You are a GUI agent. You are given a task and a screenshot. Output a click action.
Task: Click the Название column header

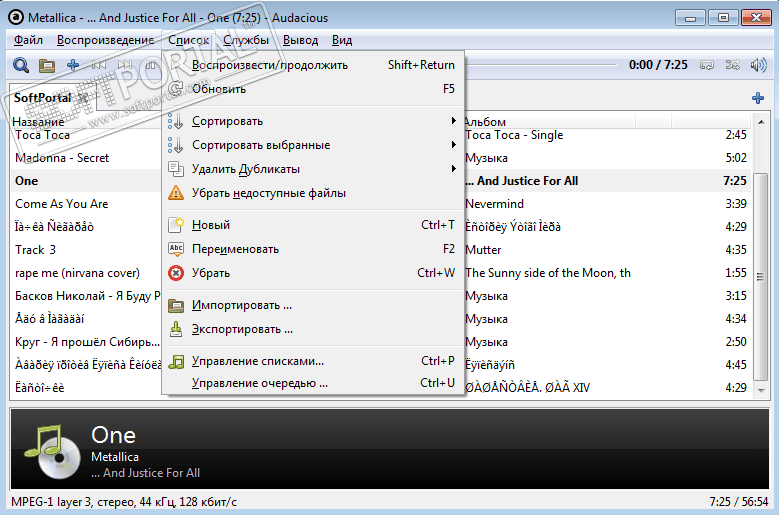pos(38,122)
